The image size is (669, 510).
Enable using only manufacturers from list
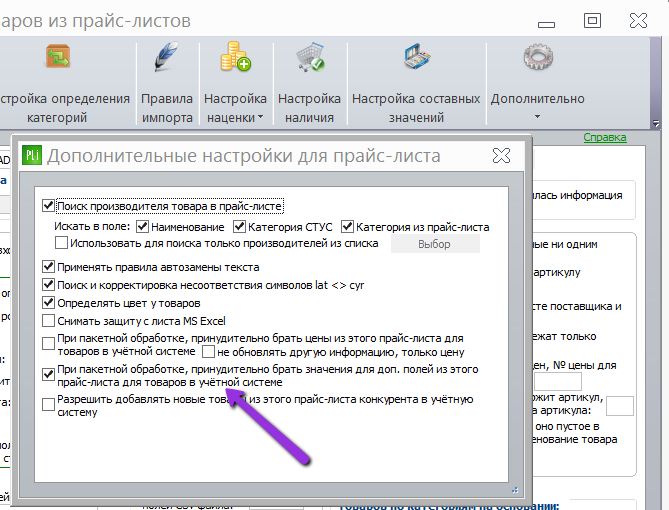[x=61, y=243]
